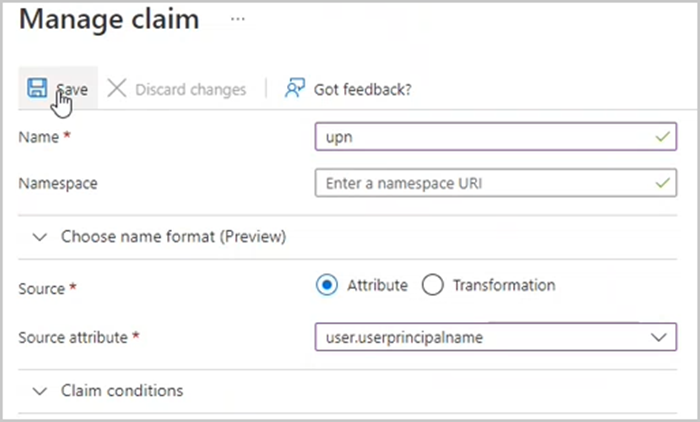This screenshot has height=422, width=700.
Task: Click Discard changes text
Action: click(x=190, y=89)
